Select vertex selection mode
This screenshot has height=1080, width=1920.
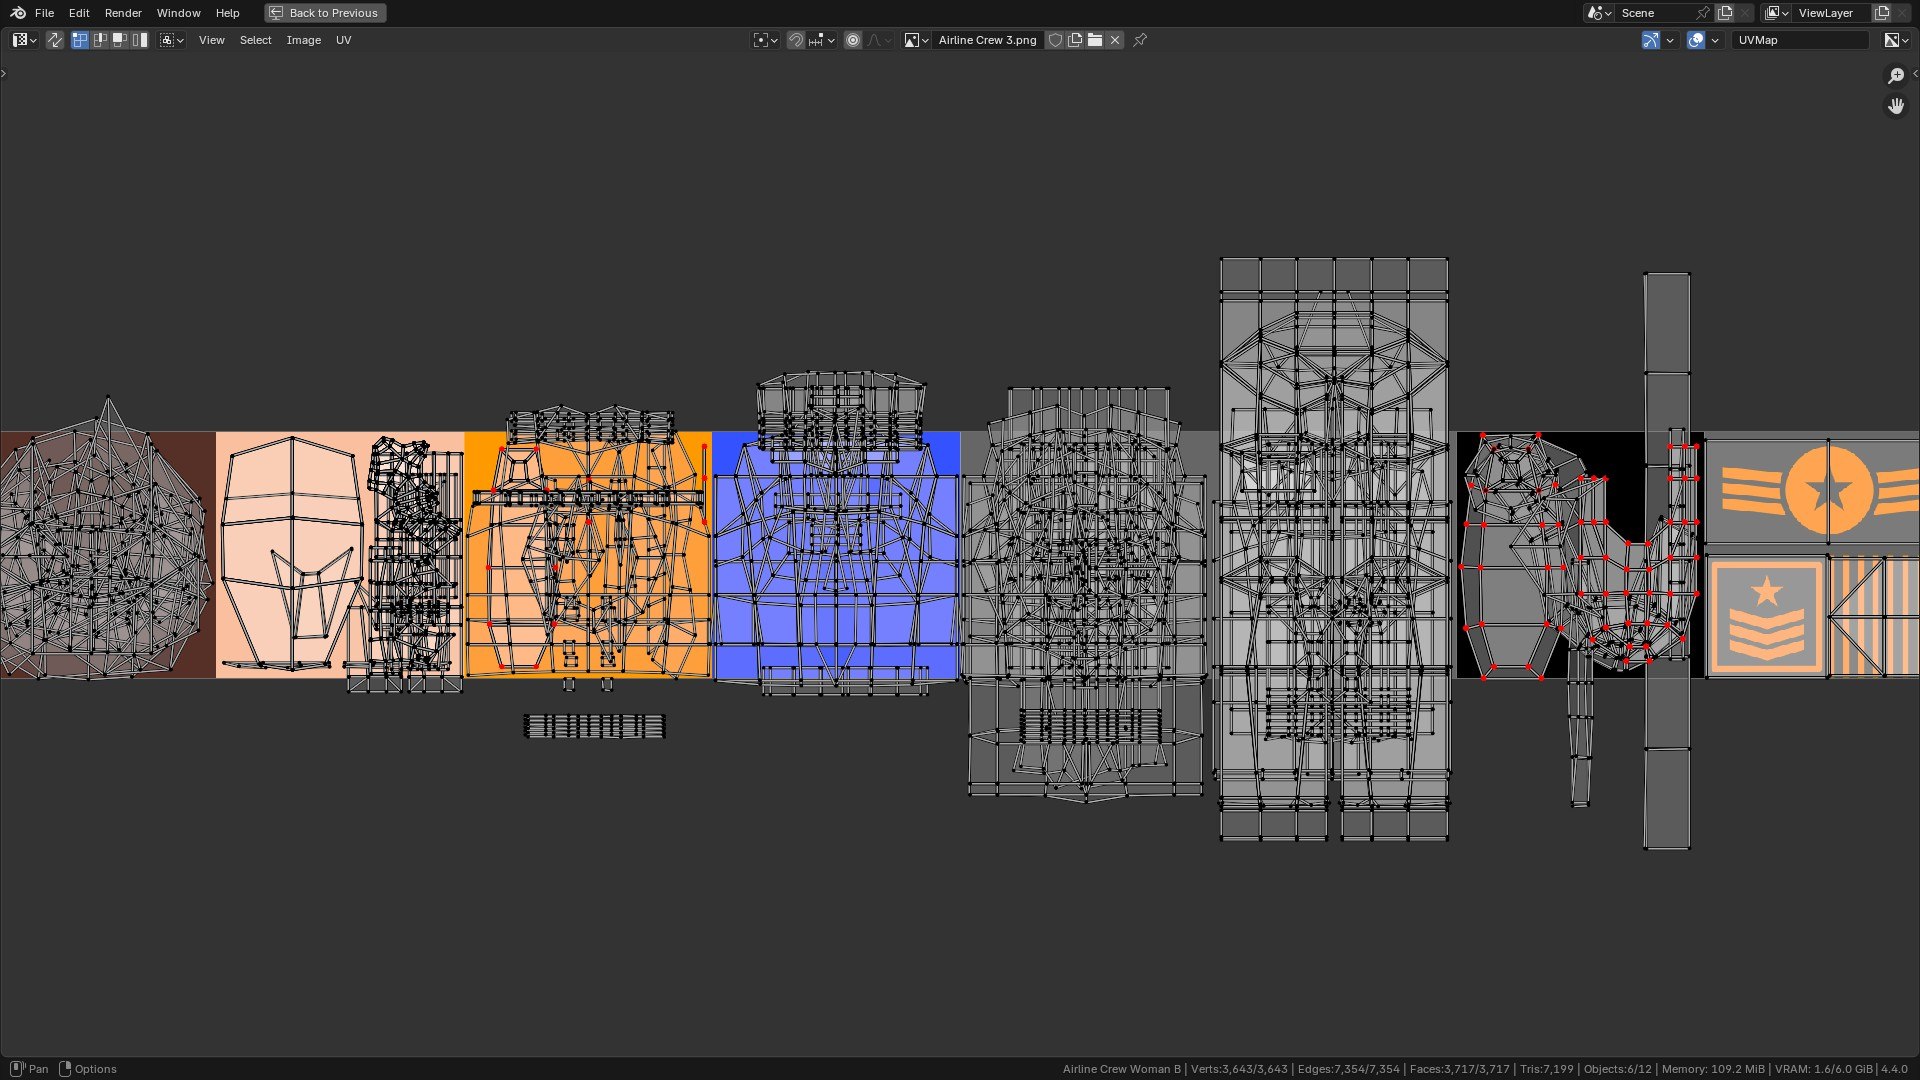80,40
